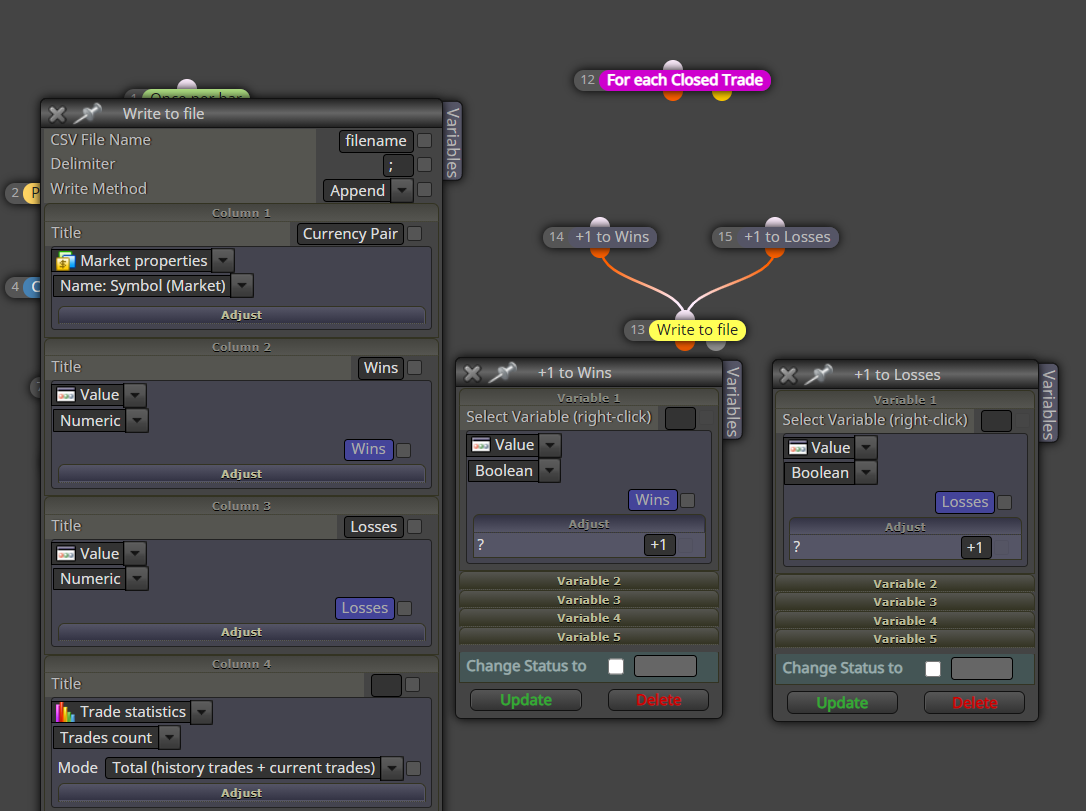Open the Variables tab of +1 to Losses panel
The height and width of the screenshot is (811, 1086).
point(1049,404)
